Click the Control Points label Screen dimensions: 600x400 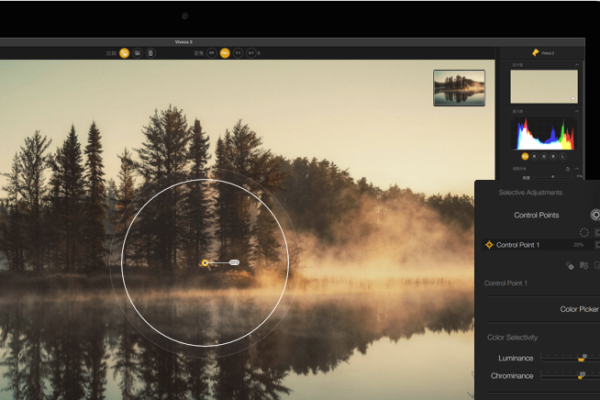(x=536, y=215)
